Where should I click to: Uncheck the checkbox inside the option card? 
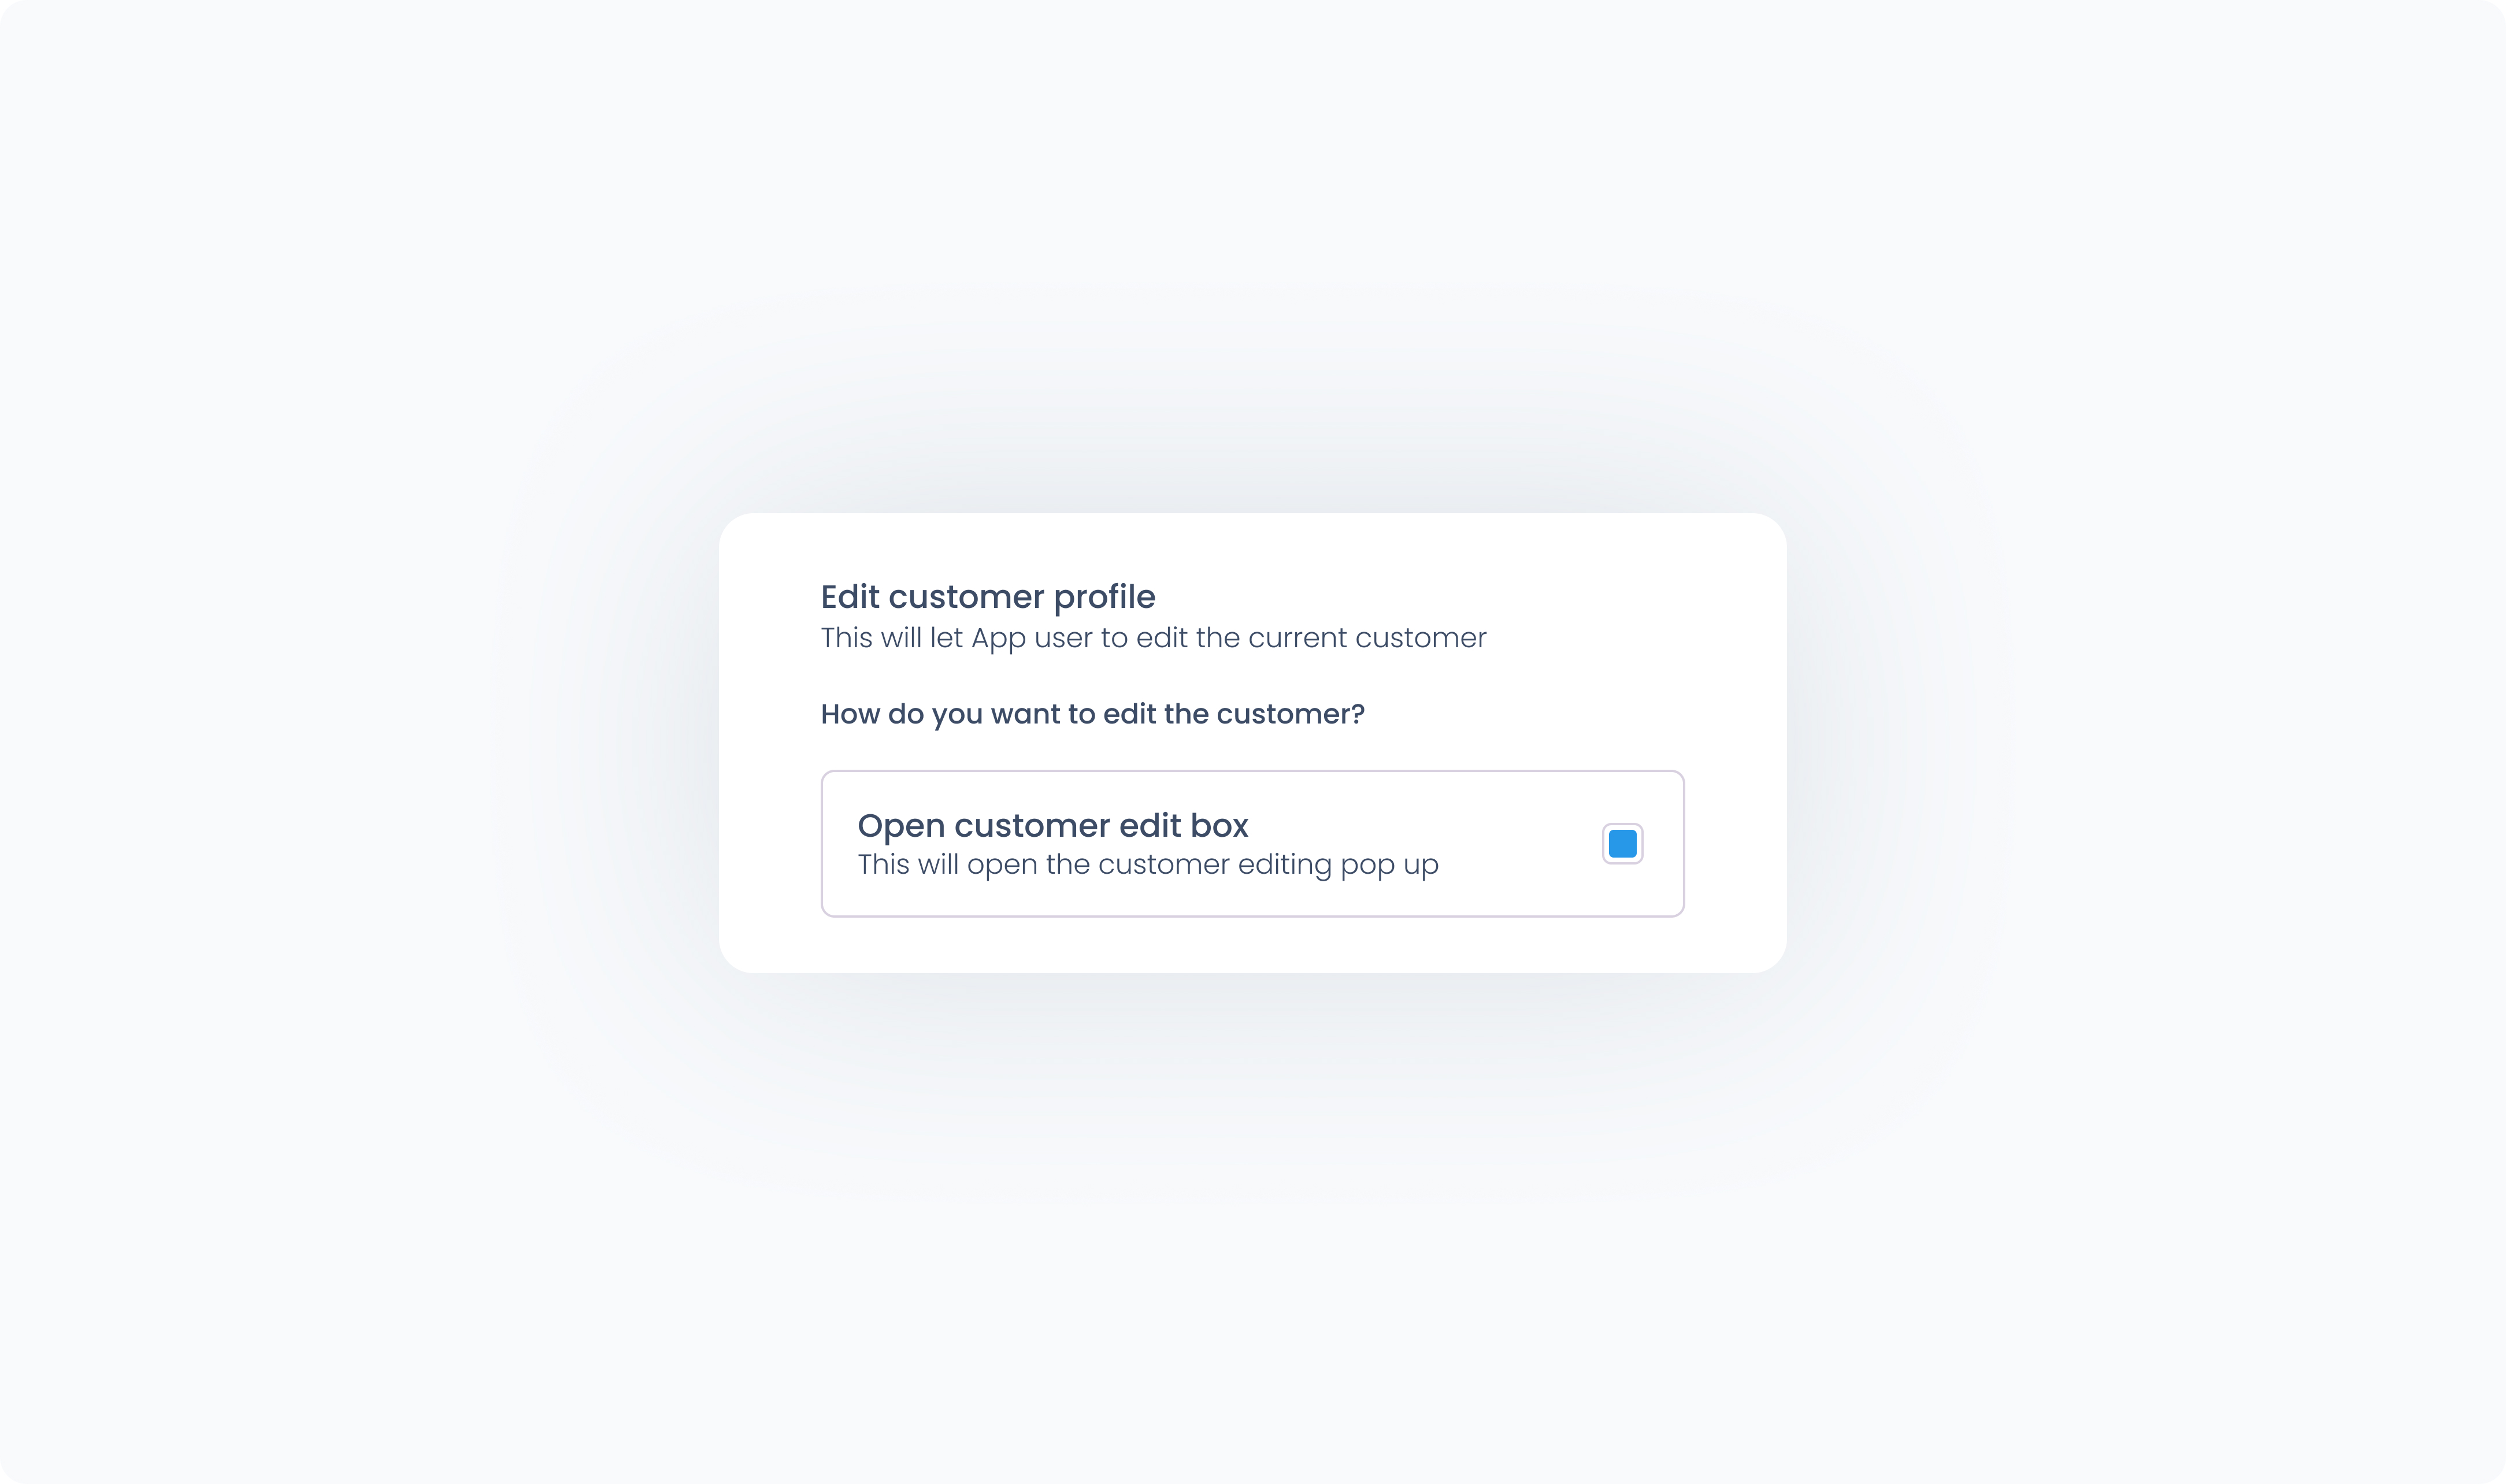1622,843
